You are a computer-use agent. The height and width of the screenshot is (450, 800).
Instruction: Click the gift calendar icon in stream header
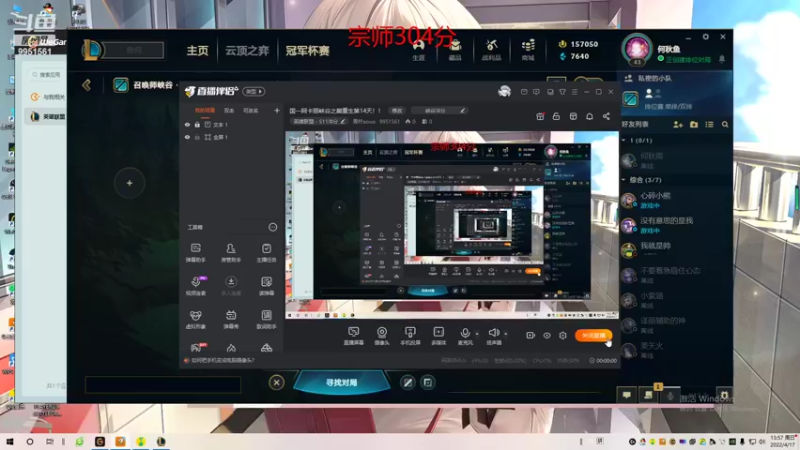pyautogui.click(x=540, y=116)
